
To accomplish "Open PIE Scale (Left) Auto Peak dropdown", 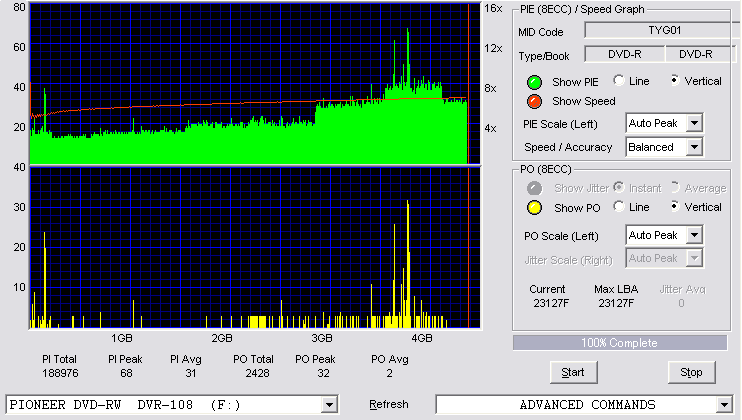I will pos(694,123).
